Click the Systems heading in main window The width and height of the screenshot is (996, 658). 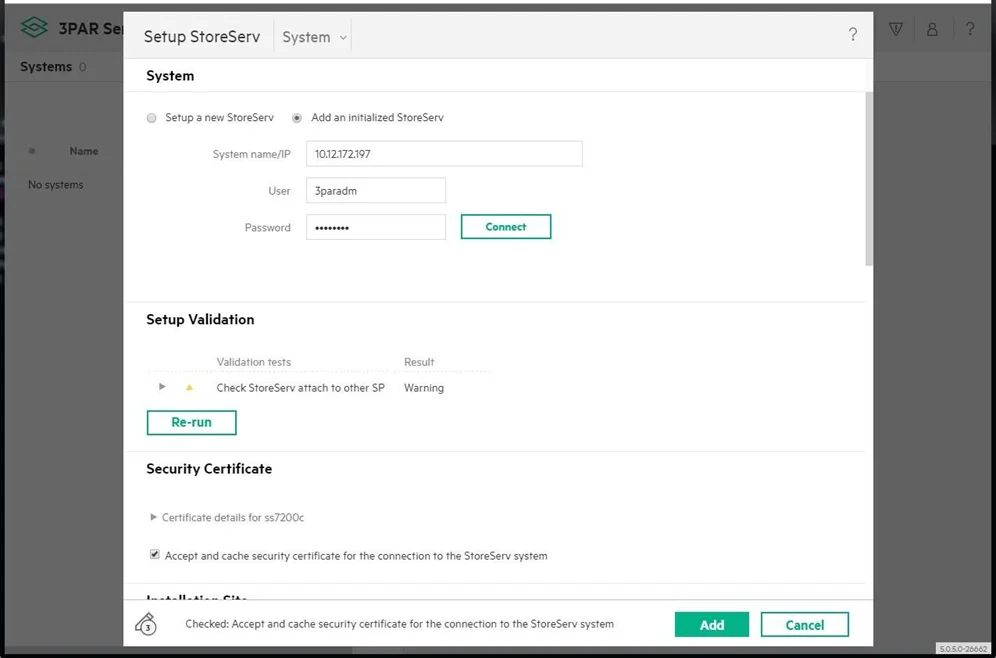tap(46, 67)
